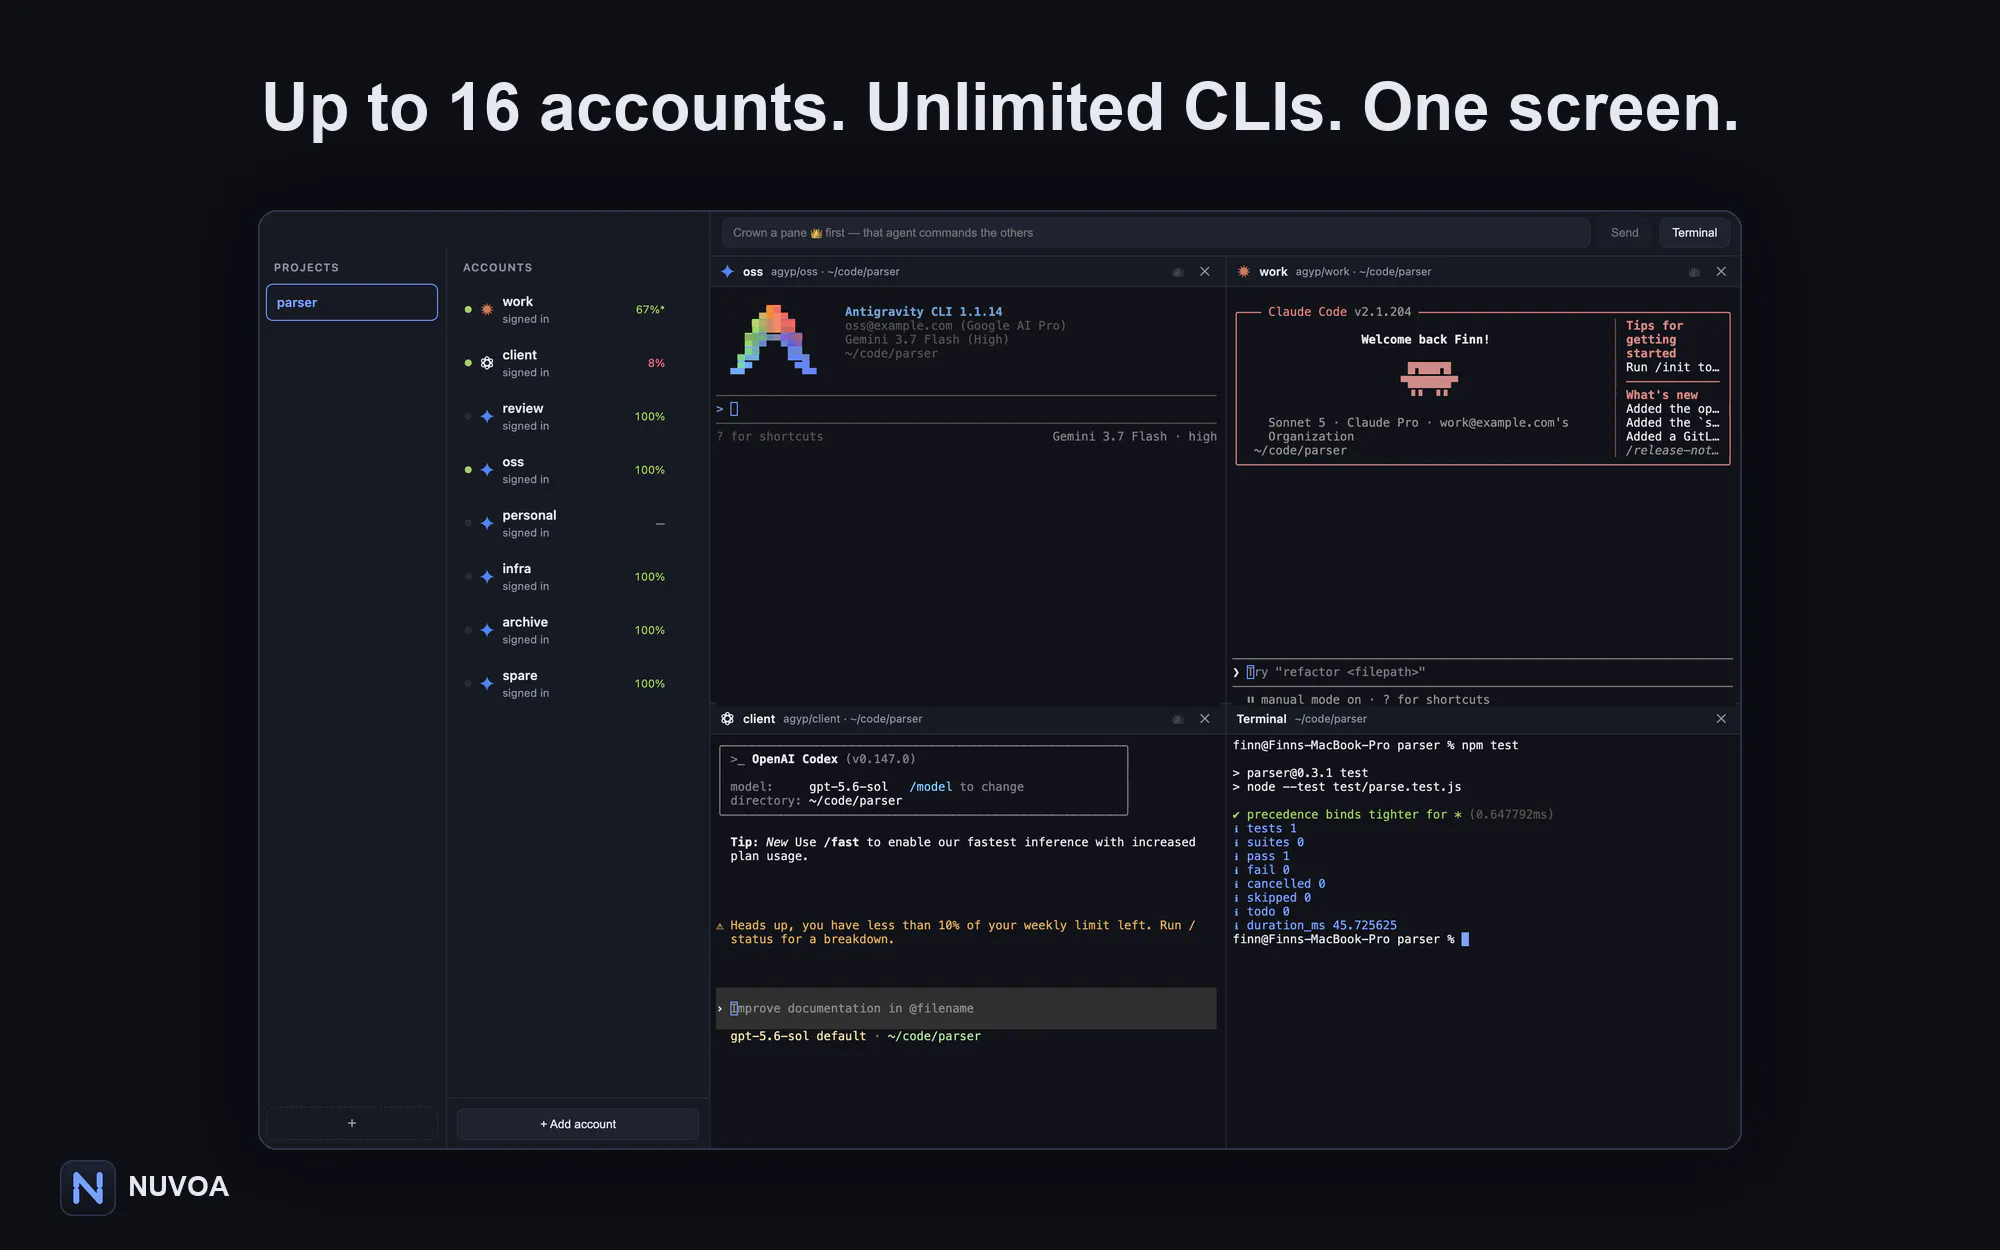Toggle the green status dot for work account
Screen dimensions: 2000x1250
[x=468, y=310]
